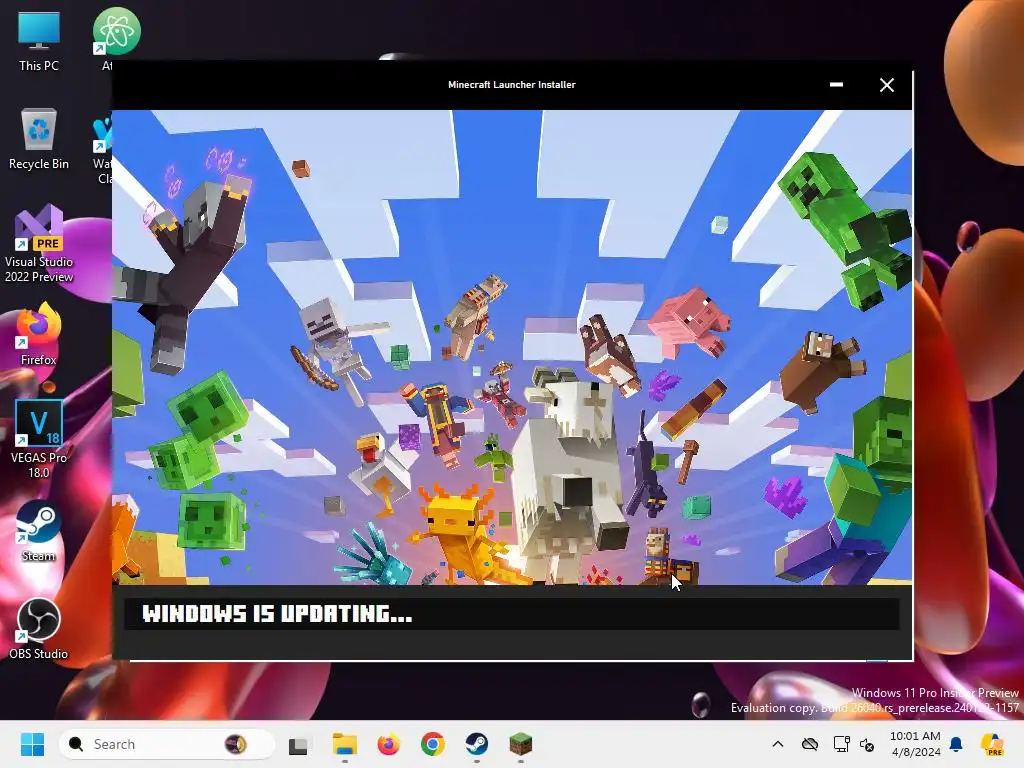
Task: Minimize the Minecraft Launcher Installer window
Action: [836, 85]
